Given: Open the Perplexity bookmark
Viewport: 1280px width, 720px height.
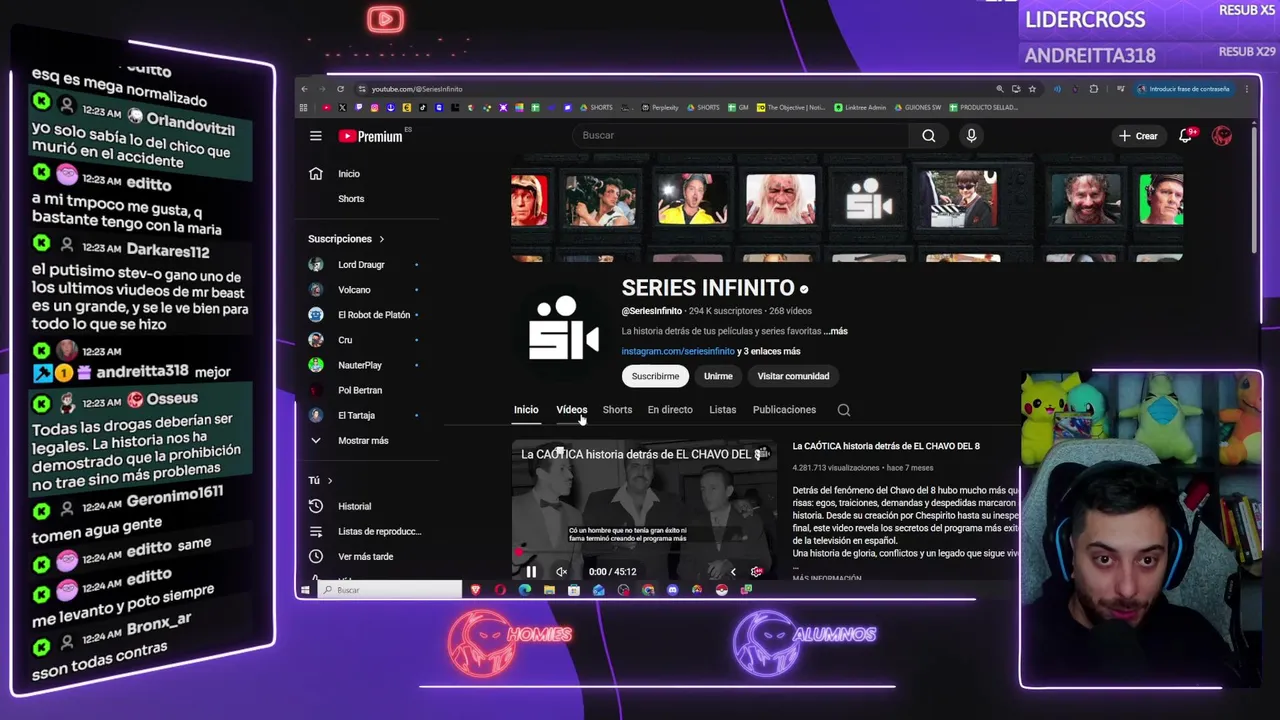Looking at the screenshot, I should 661,107.
